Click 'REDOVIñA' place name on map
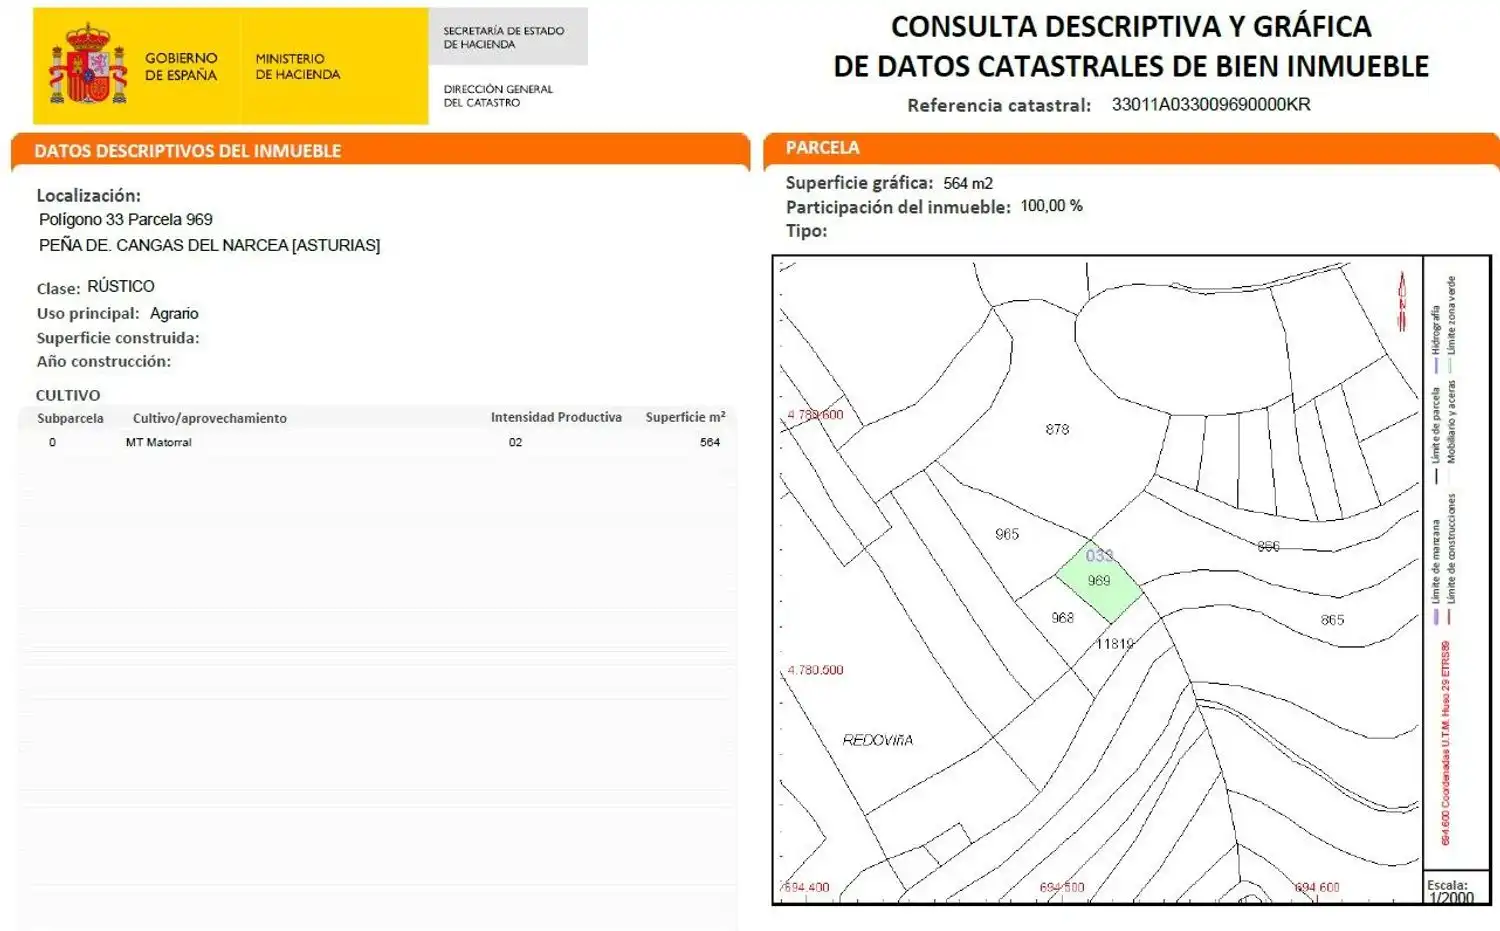 point(877,740)
